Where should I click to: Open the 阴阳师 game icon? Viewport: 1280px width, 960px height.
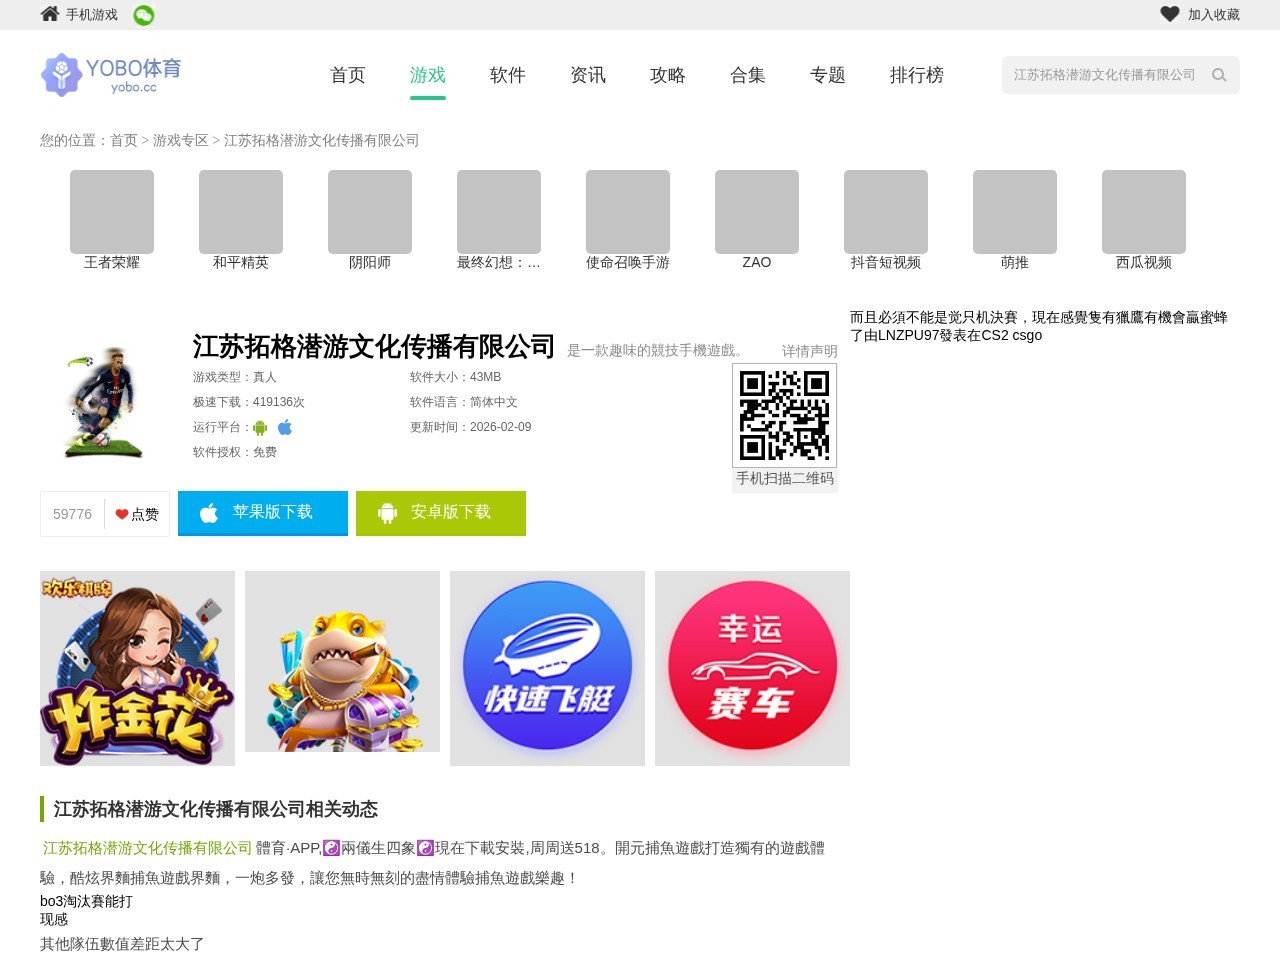coord(370,212)
